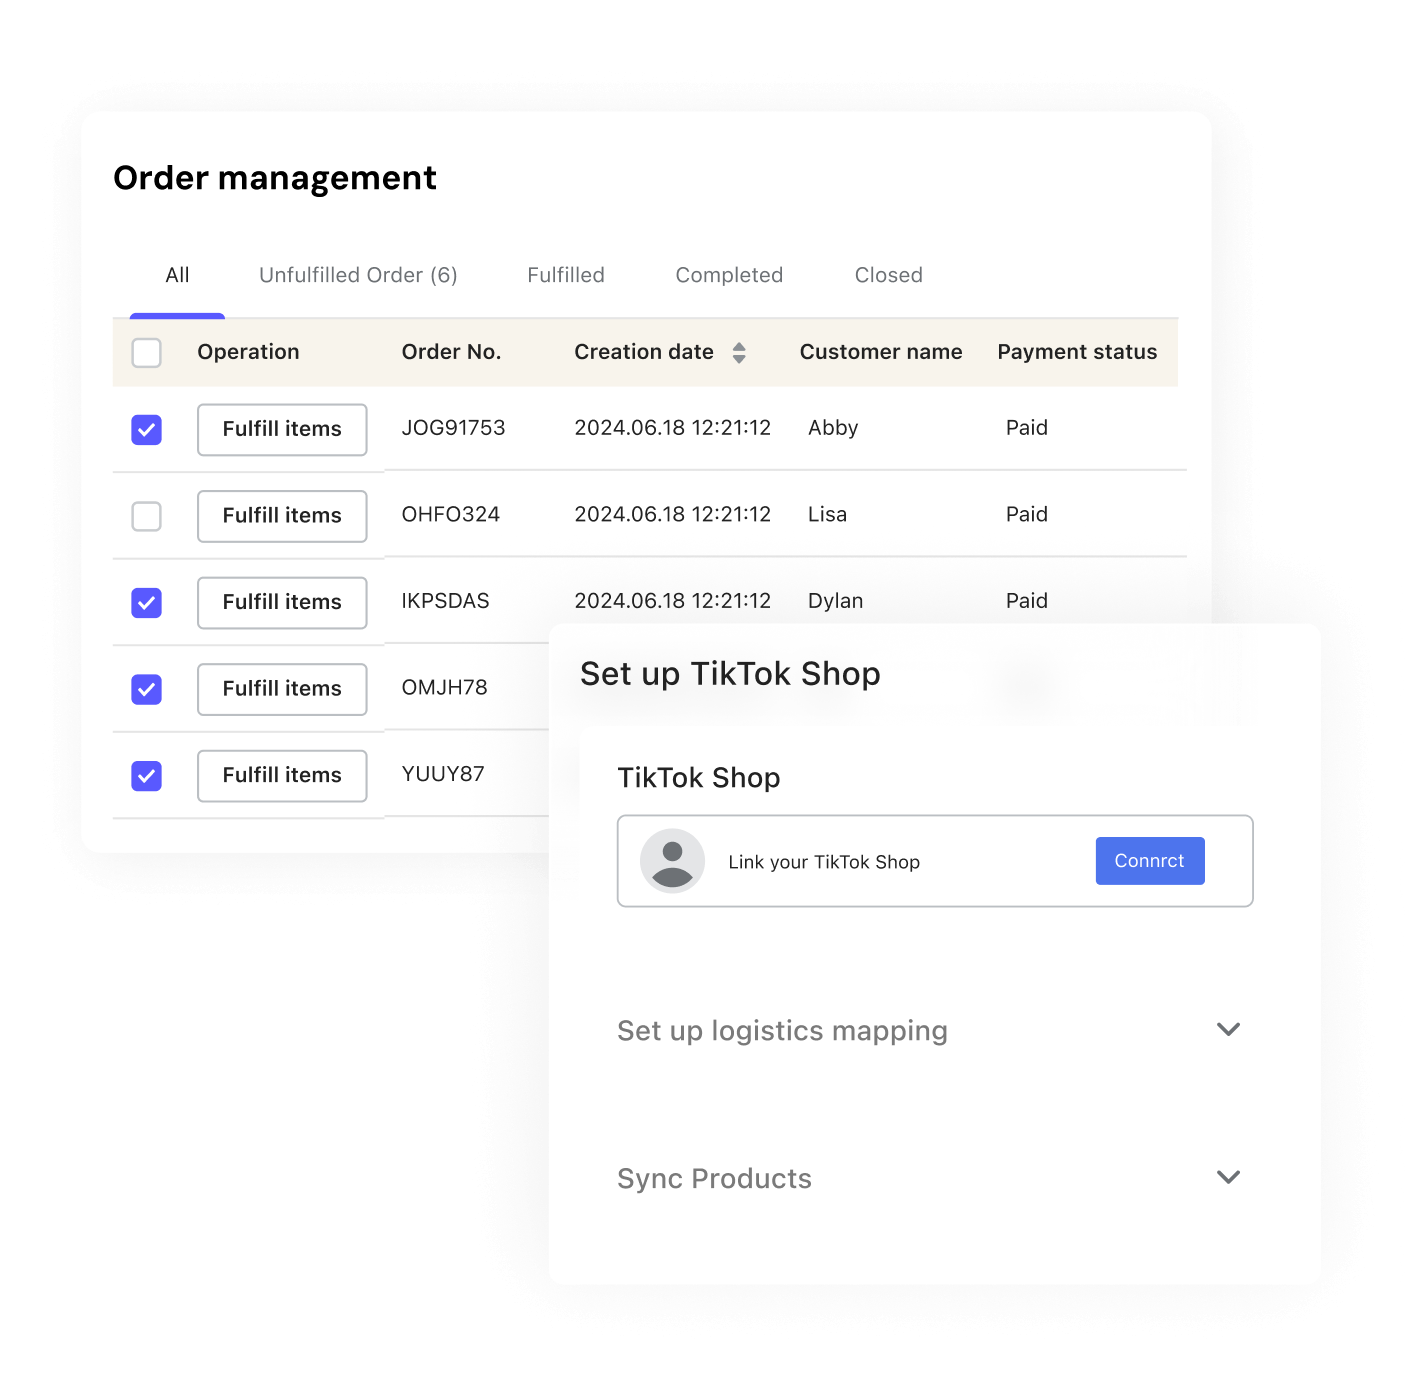This screenshot has width=1409, height=1396.
Task: Click the Order No. JOG91753 cell
Action: [x=453, y=428]
